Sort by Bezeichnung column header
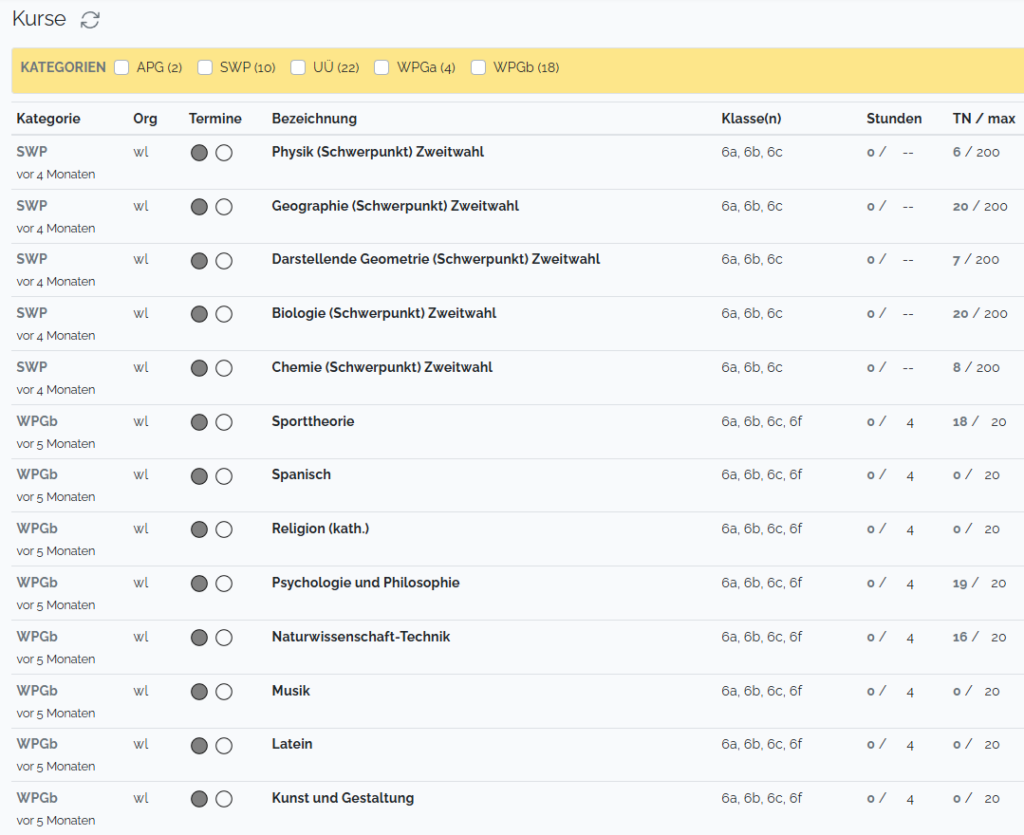Screen dimensions: 1024x835 pos(314,119)
